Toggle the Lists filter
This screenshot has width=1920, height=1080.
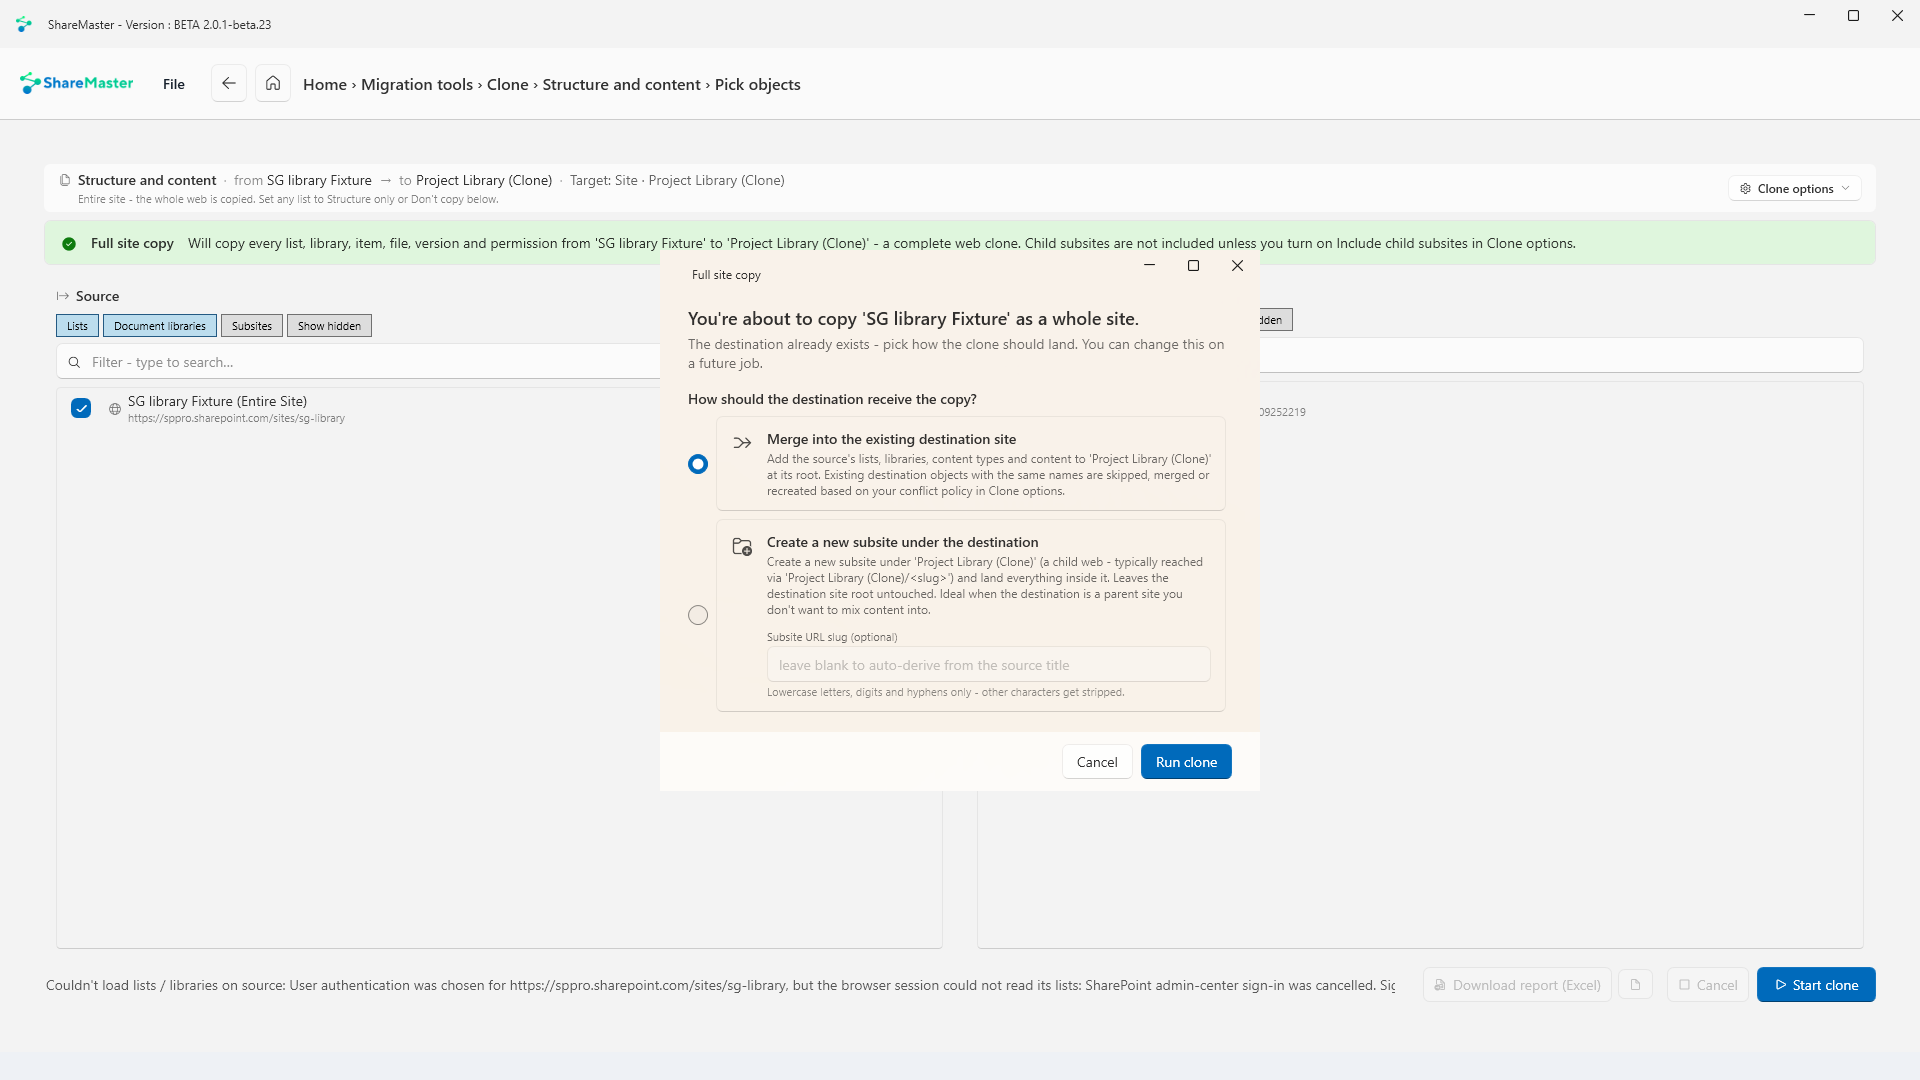(77, 326)
